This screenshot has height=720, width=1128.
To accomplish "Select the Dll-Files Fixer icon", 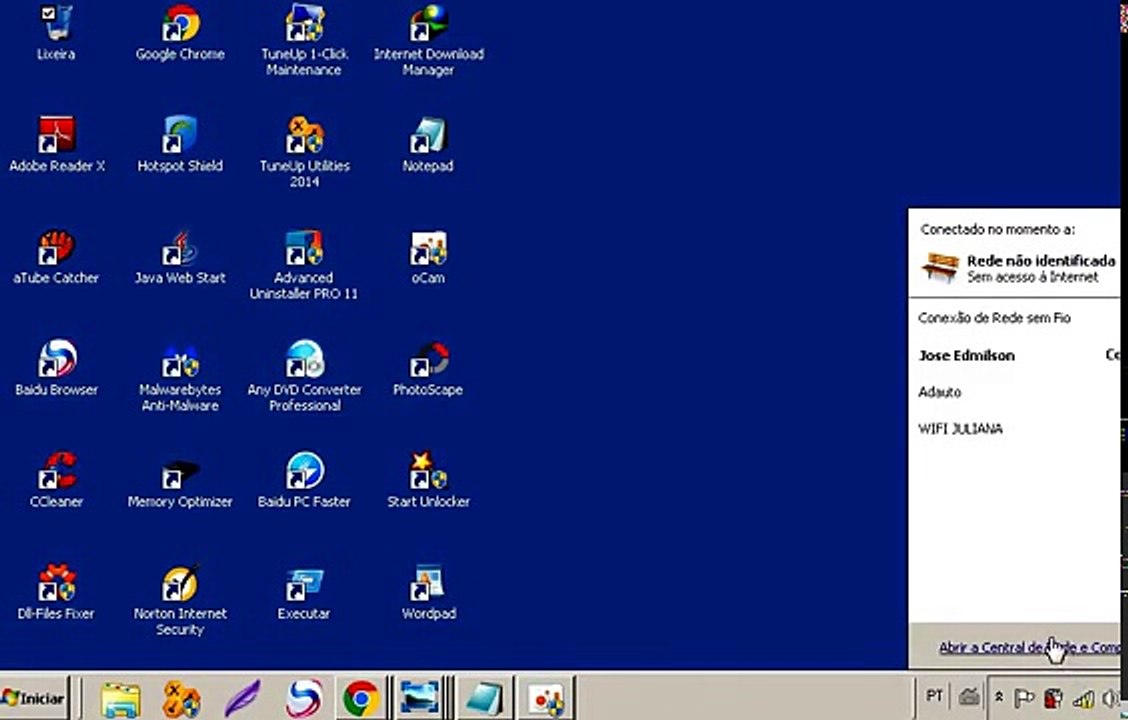I will (56, 593).
